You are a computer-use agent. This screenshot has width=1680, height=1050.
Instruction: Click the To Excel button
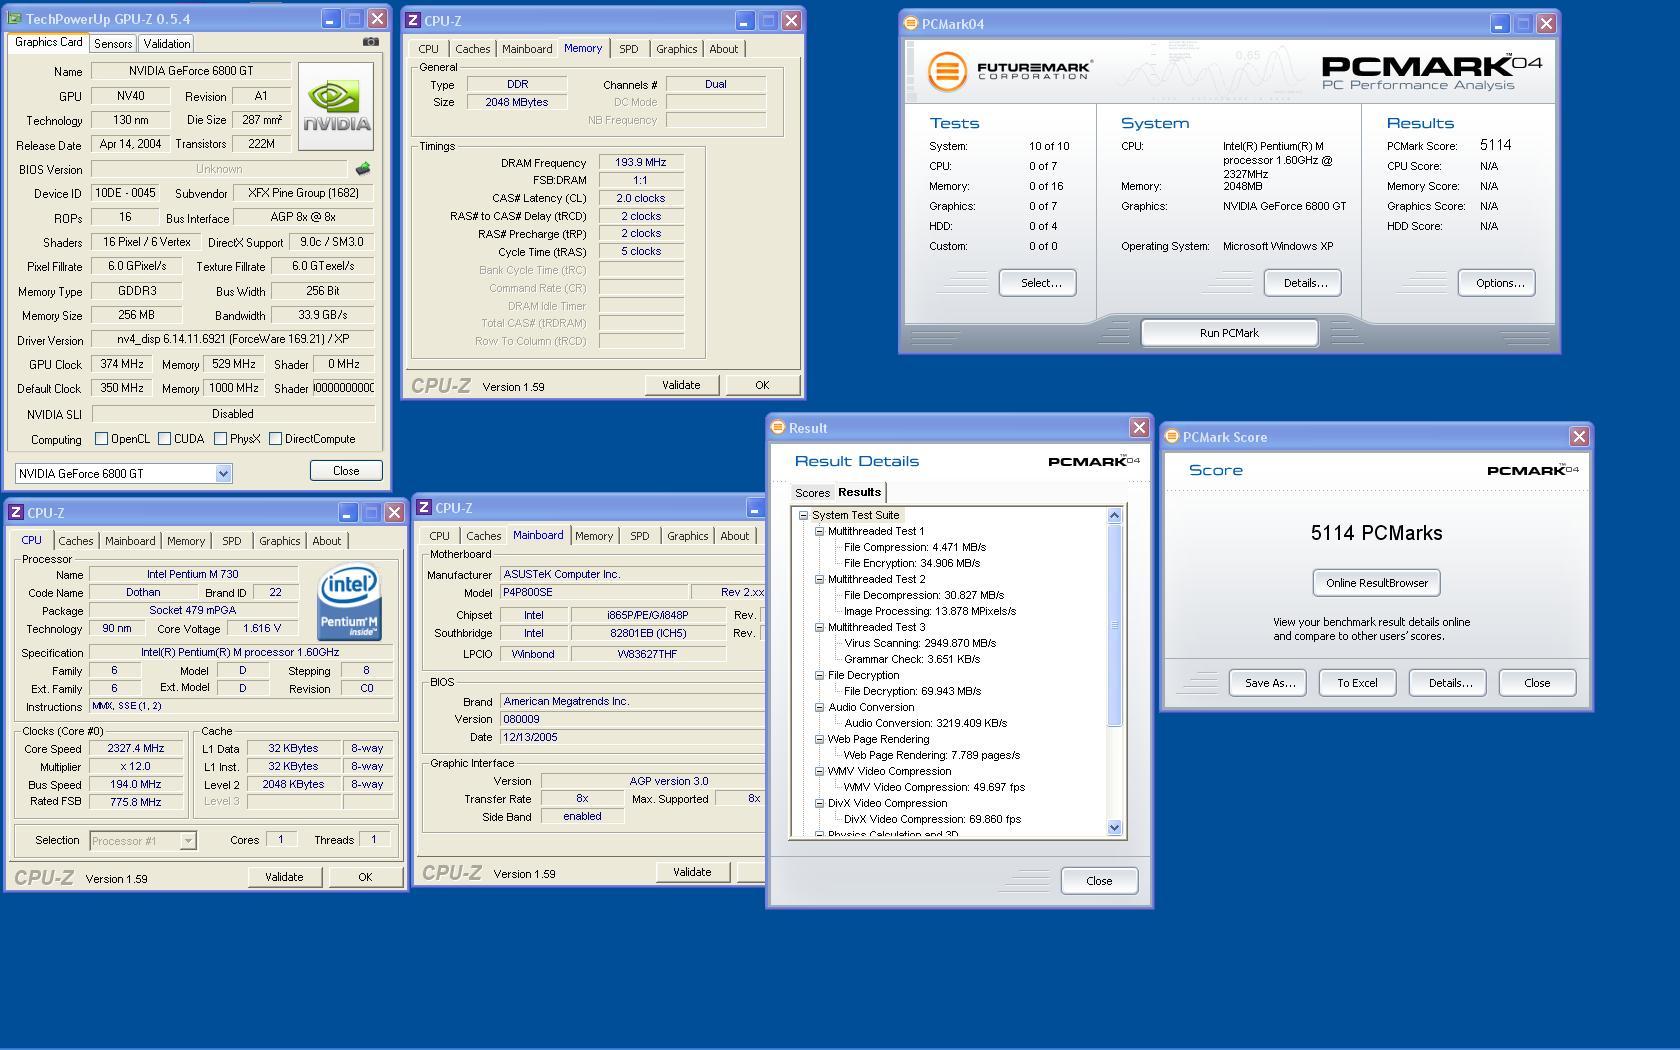pyautogui.click(x=1357, y=683)
